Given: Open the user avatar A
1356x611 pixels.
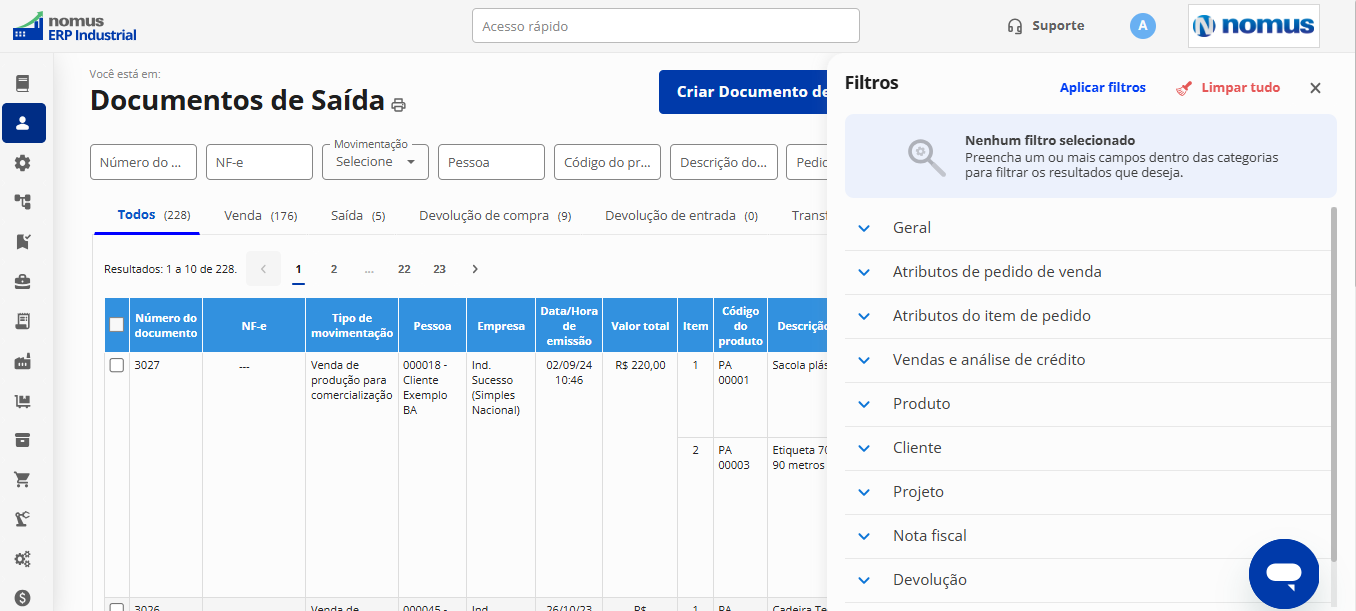Looking at the screenshot, I should 1143,26.
